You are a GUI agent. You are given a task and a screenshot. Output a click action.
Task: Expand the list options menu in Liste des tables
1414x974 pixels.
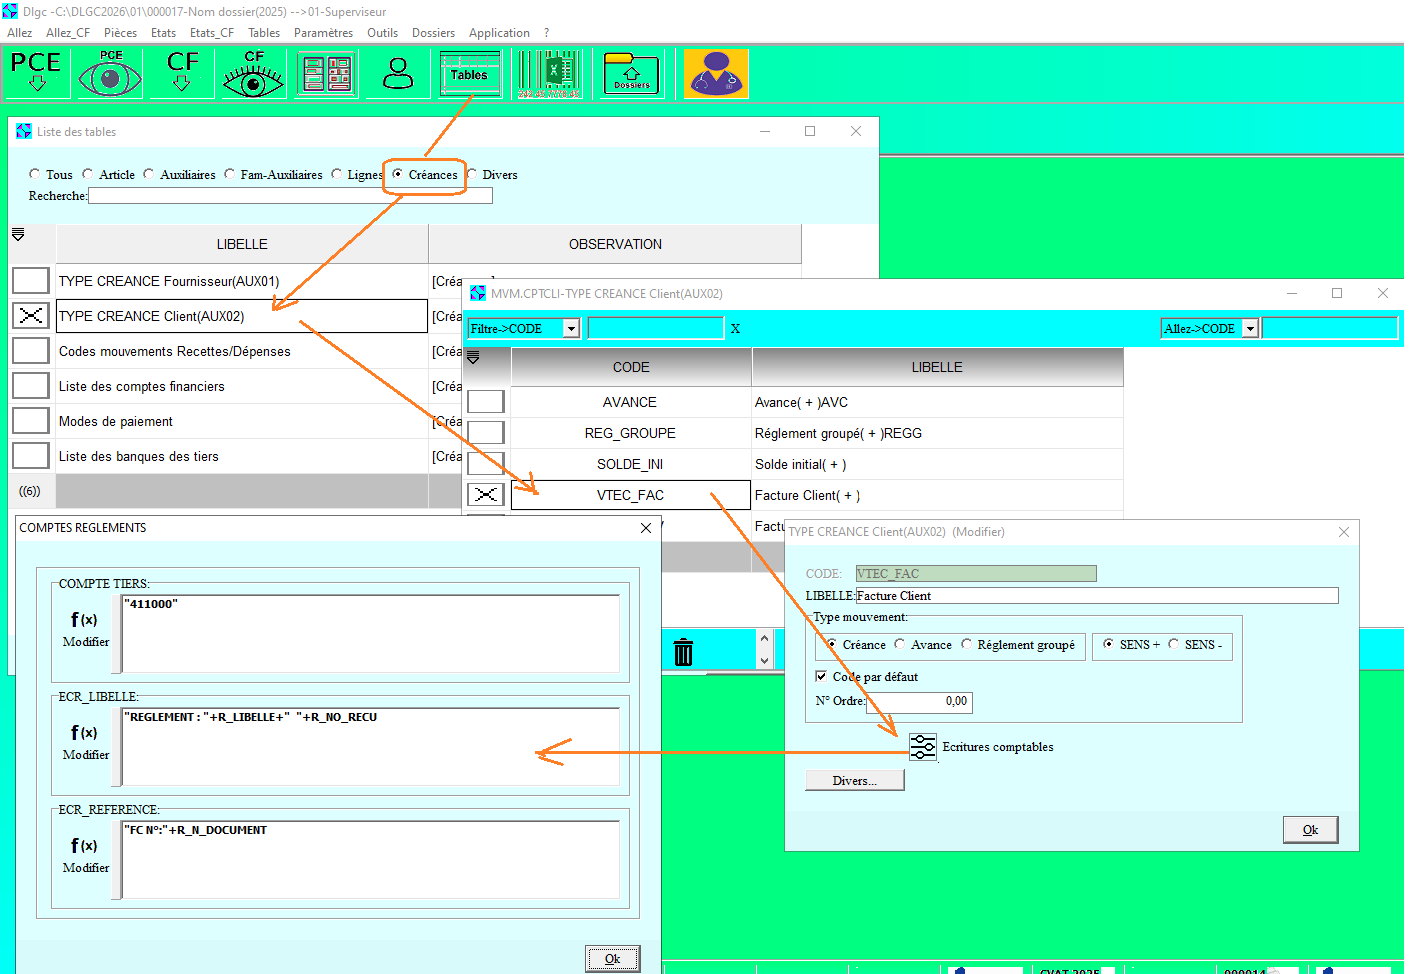pyautogui.click(x=18, y=235)
